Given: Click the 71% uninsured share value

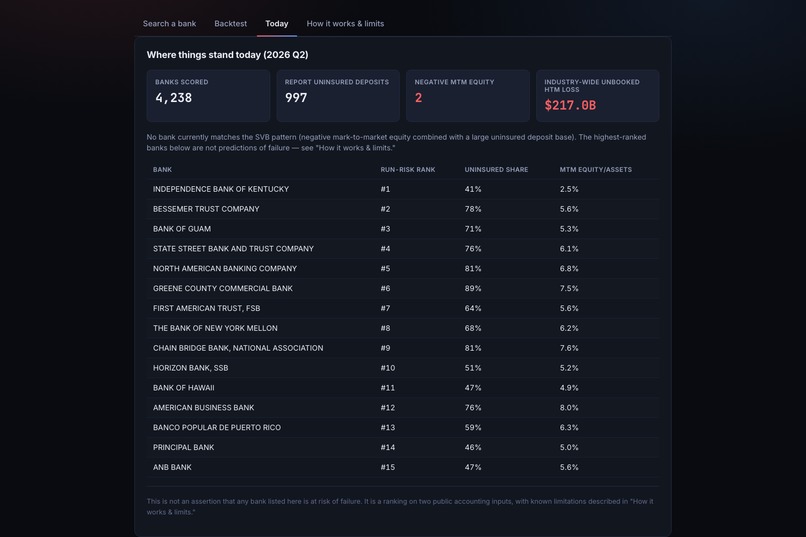Looking at the screenshot, I should 473,229.
